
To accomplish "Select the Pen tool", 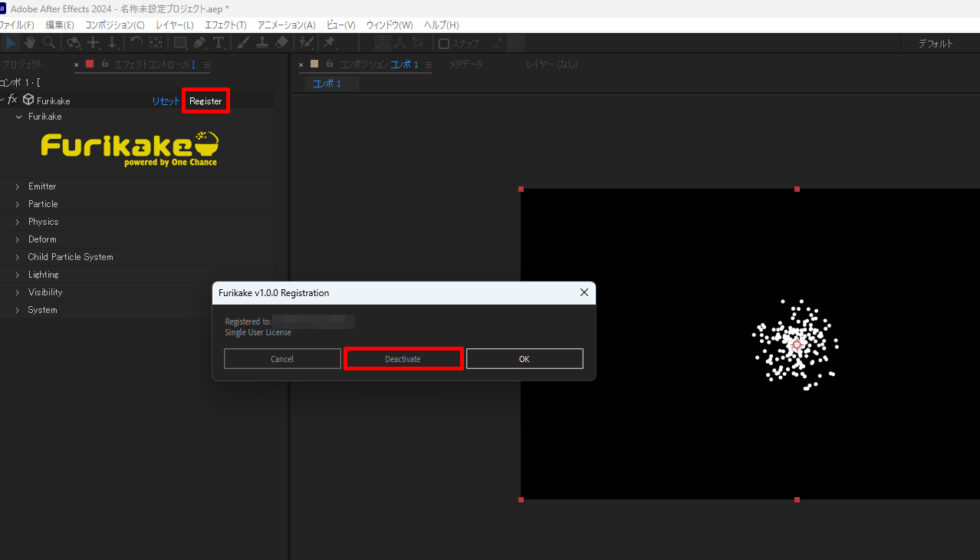I will [x=199, y=42].
